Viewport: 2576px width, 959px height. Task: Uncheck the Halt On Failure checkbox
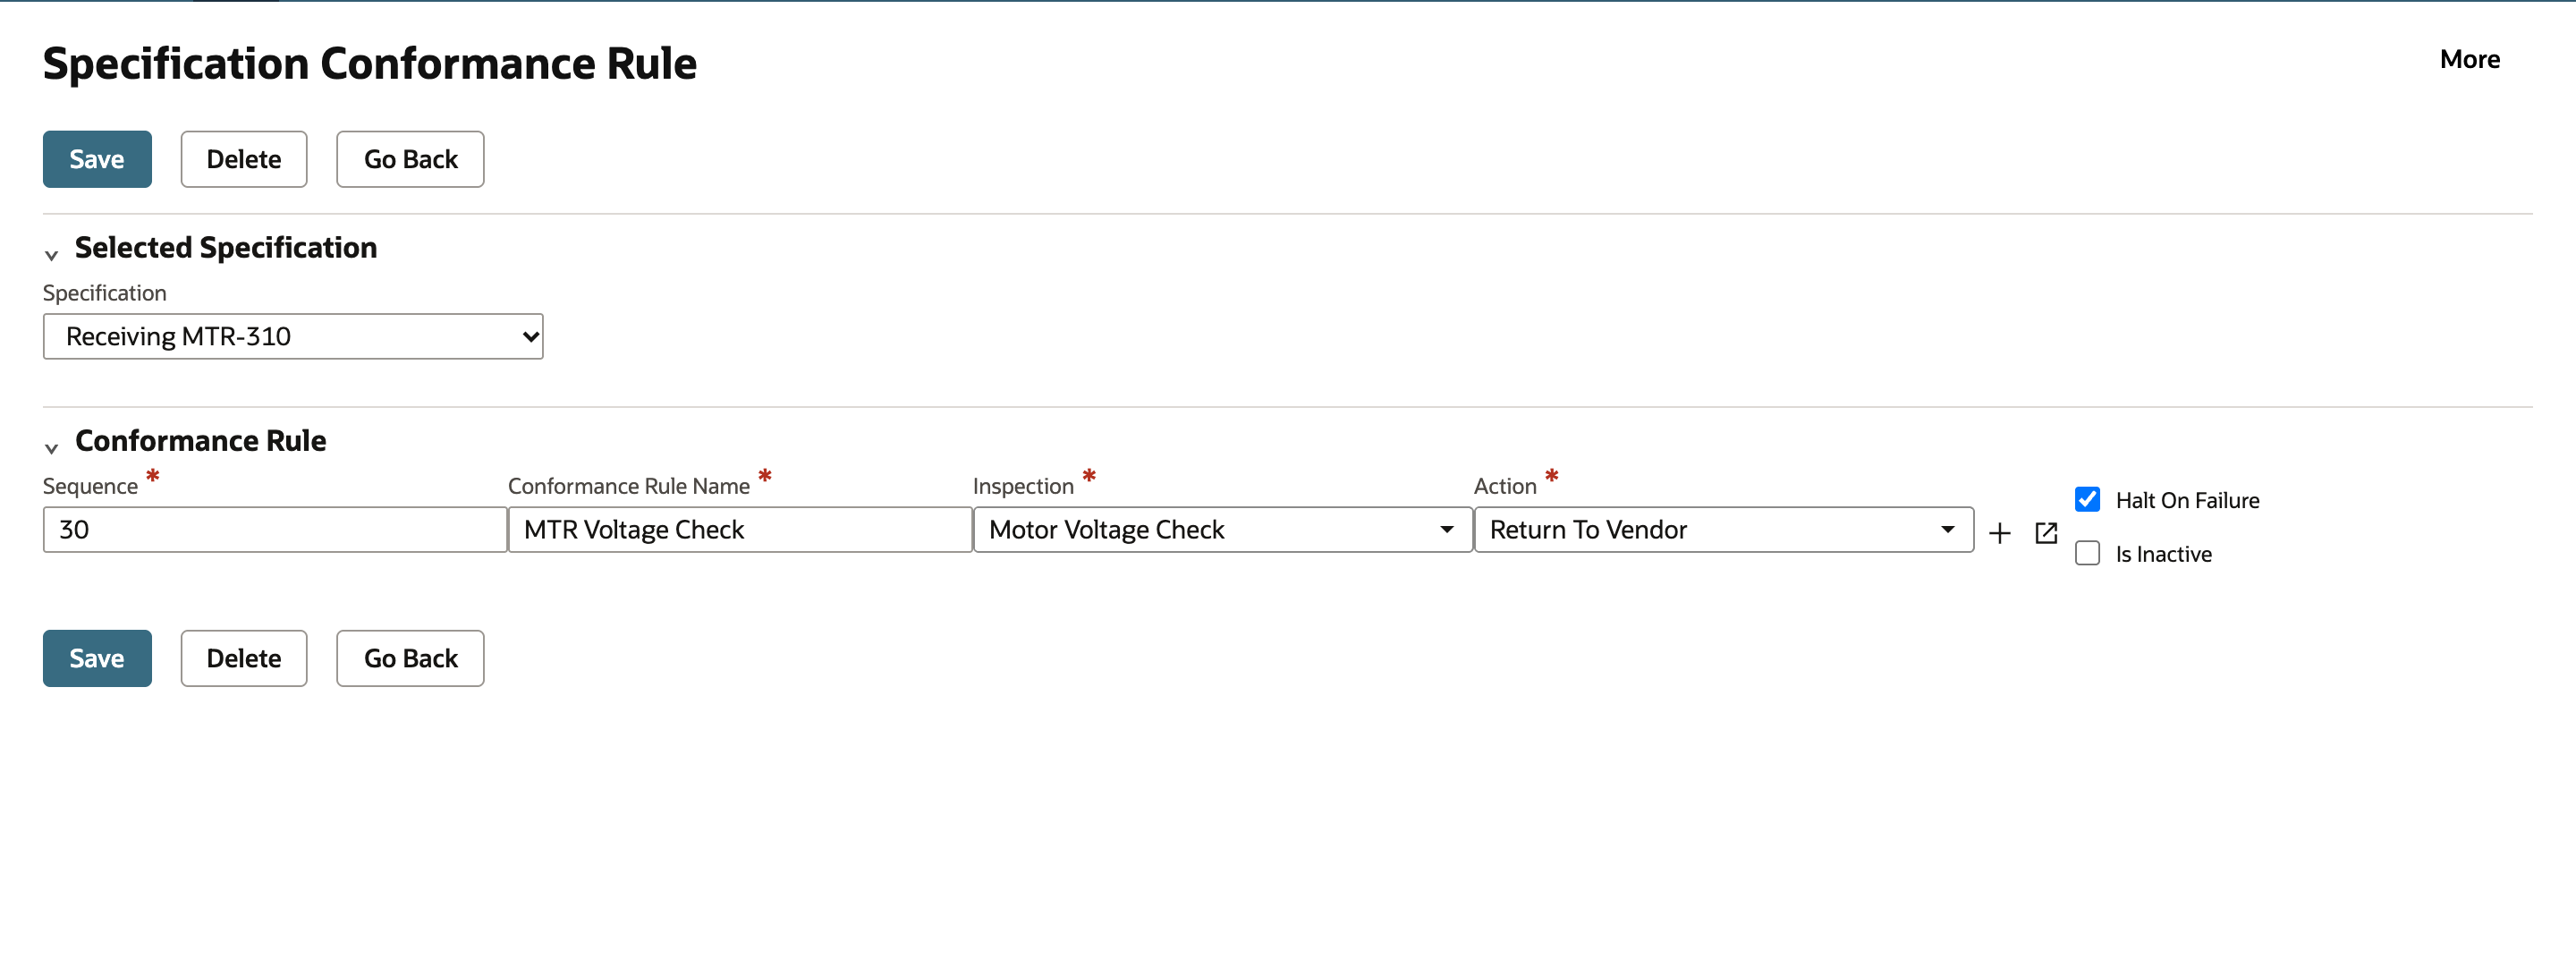pyautogui.click(x=2087, y=499)
